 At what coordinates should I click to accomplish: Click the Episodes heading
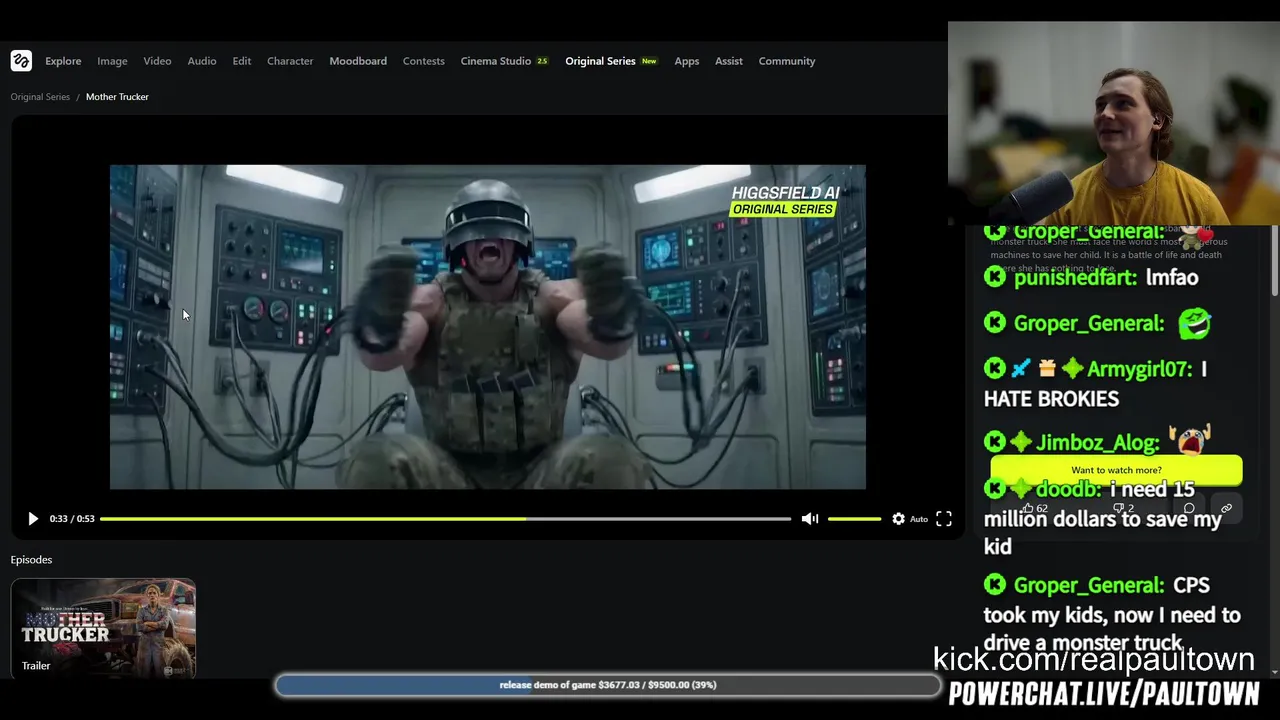click(31, 560)
